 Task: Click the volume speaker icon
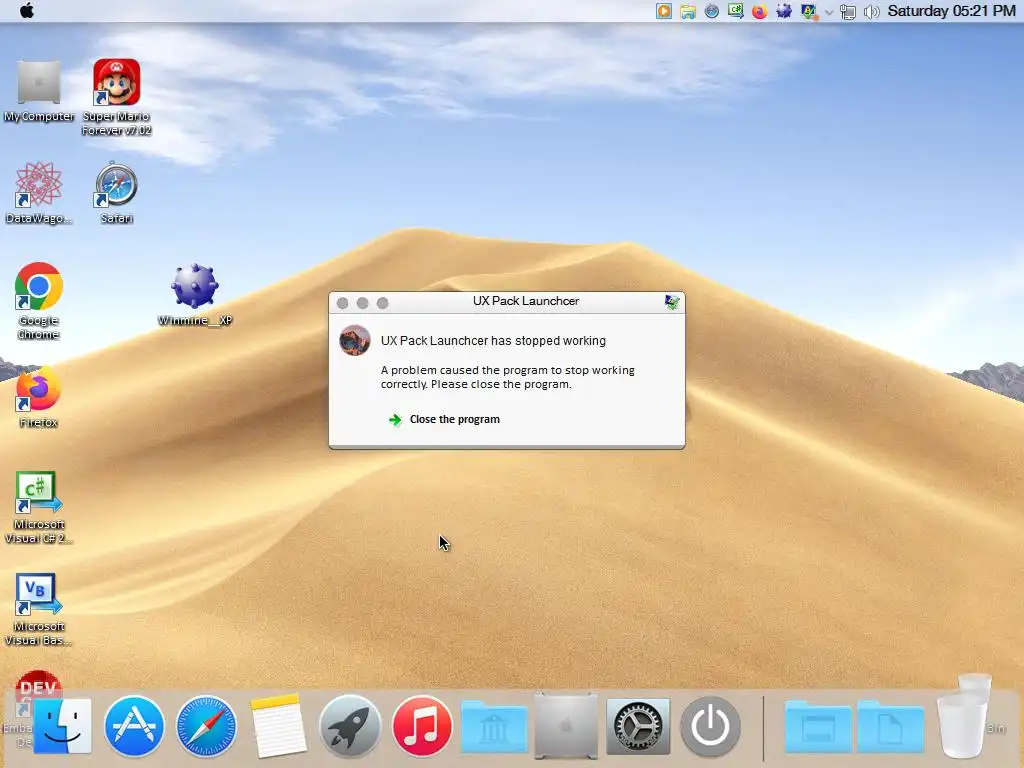pyautogui.click(x=872, y=12)
